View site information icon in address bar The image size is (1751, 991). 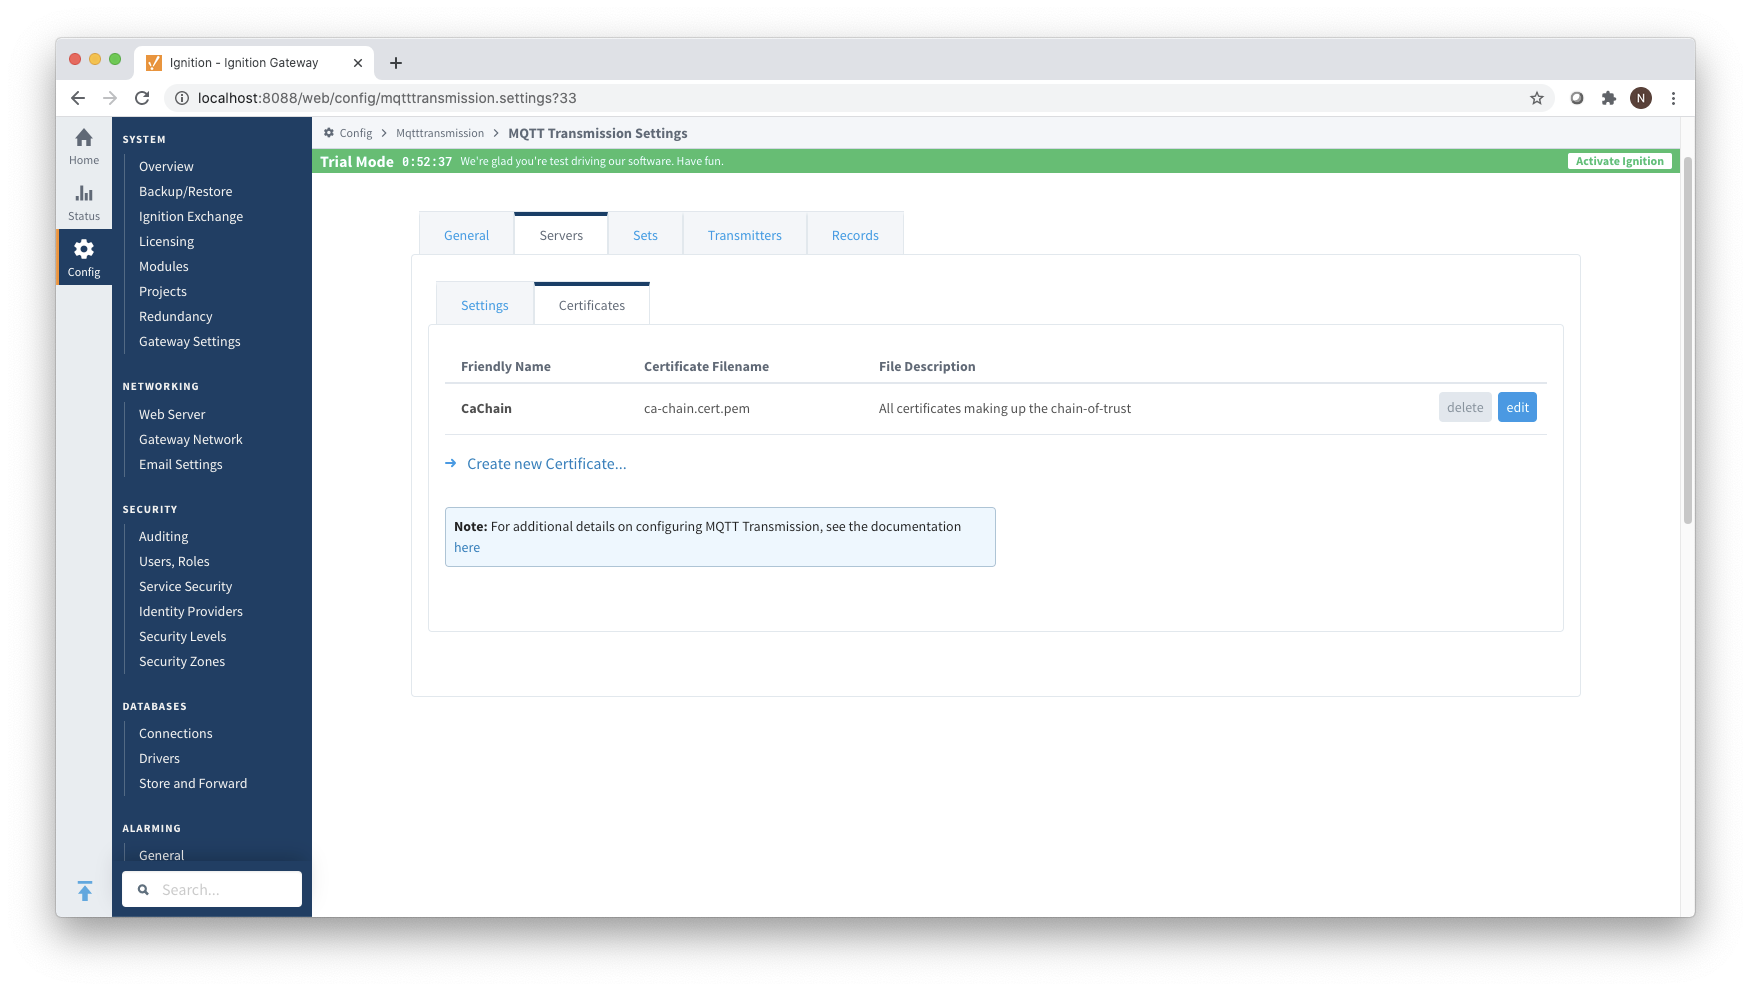coord(182,98)
